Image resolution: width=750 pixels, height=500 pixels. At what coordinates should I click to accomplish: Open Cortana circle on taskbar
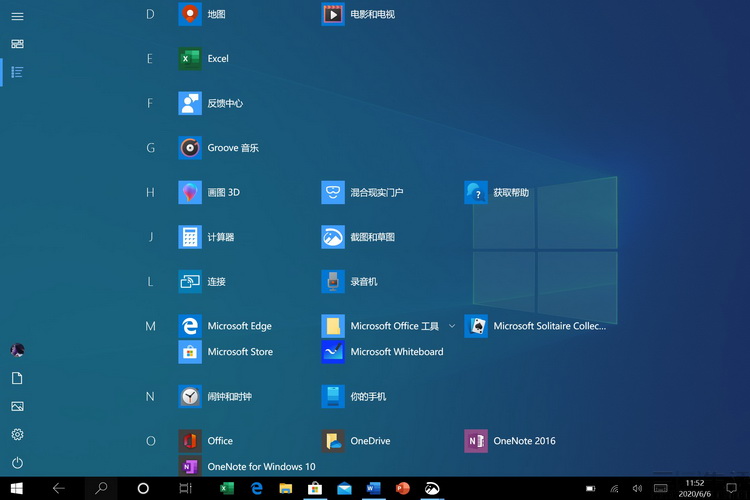coord(143,488)
